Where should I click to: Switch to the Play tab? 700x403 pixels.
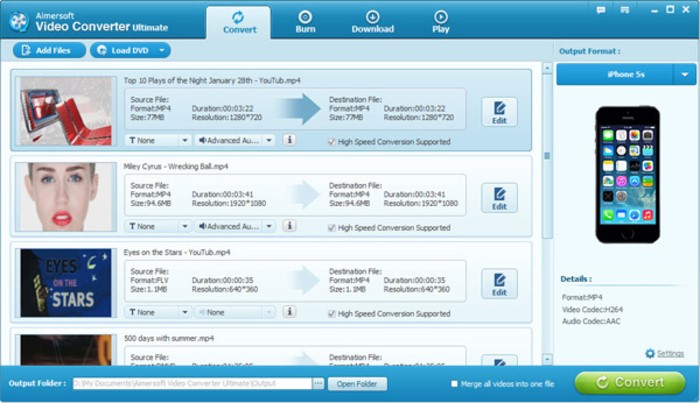(x=440, y=22)
